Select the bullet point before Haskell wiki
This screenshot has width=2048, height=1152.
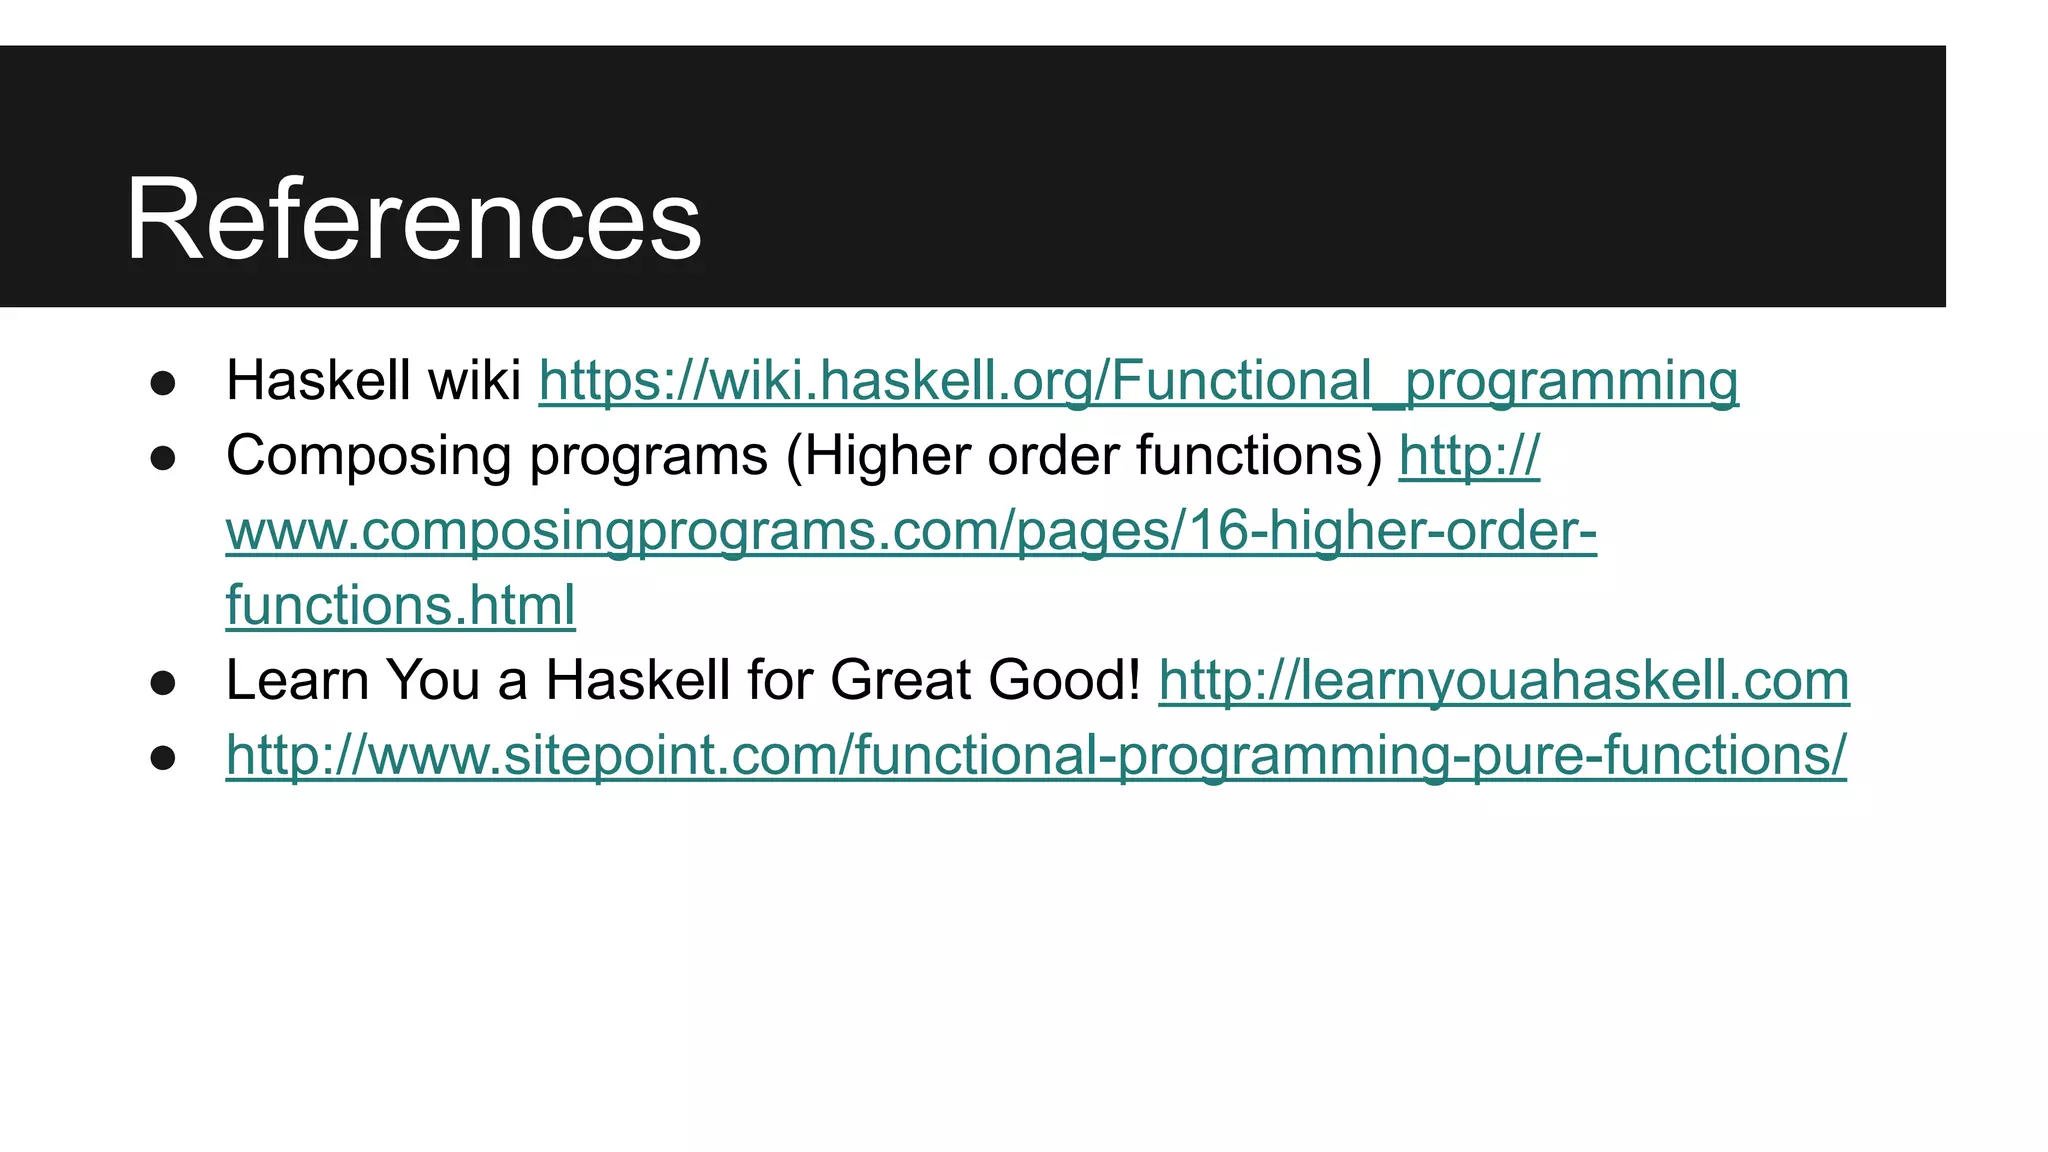coord(163,384)
